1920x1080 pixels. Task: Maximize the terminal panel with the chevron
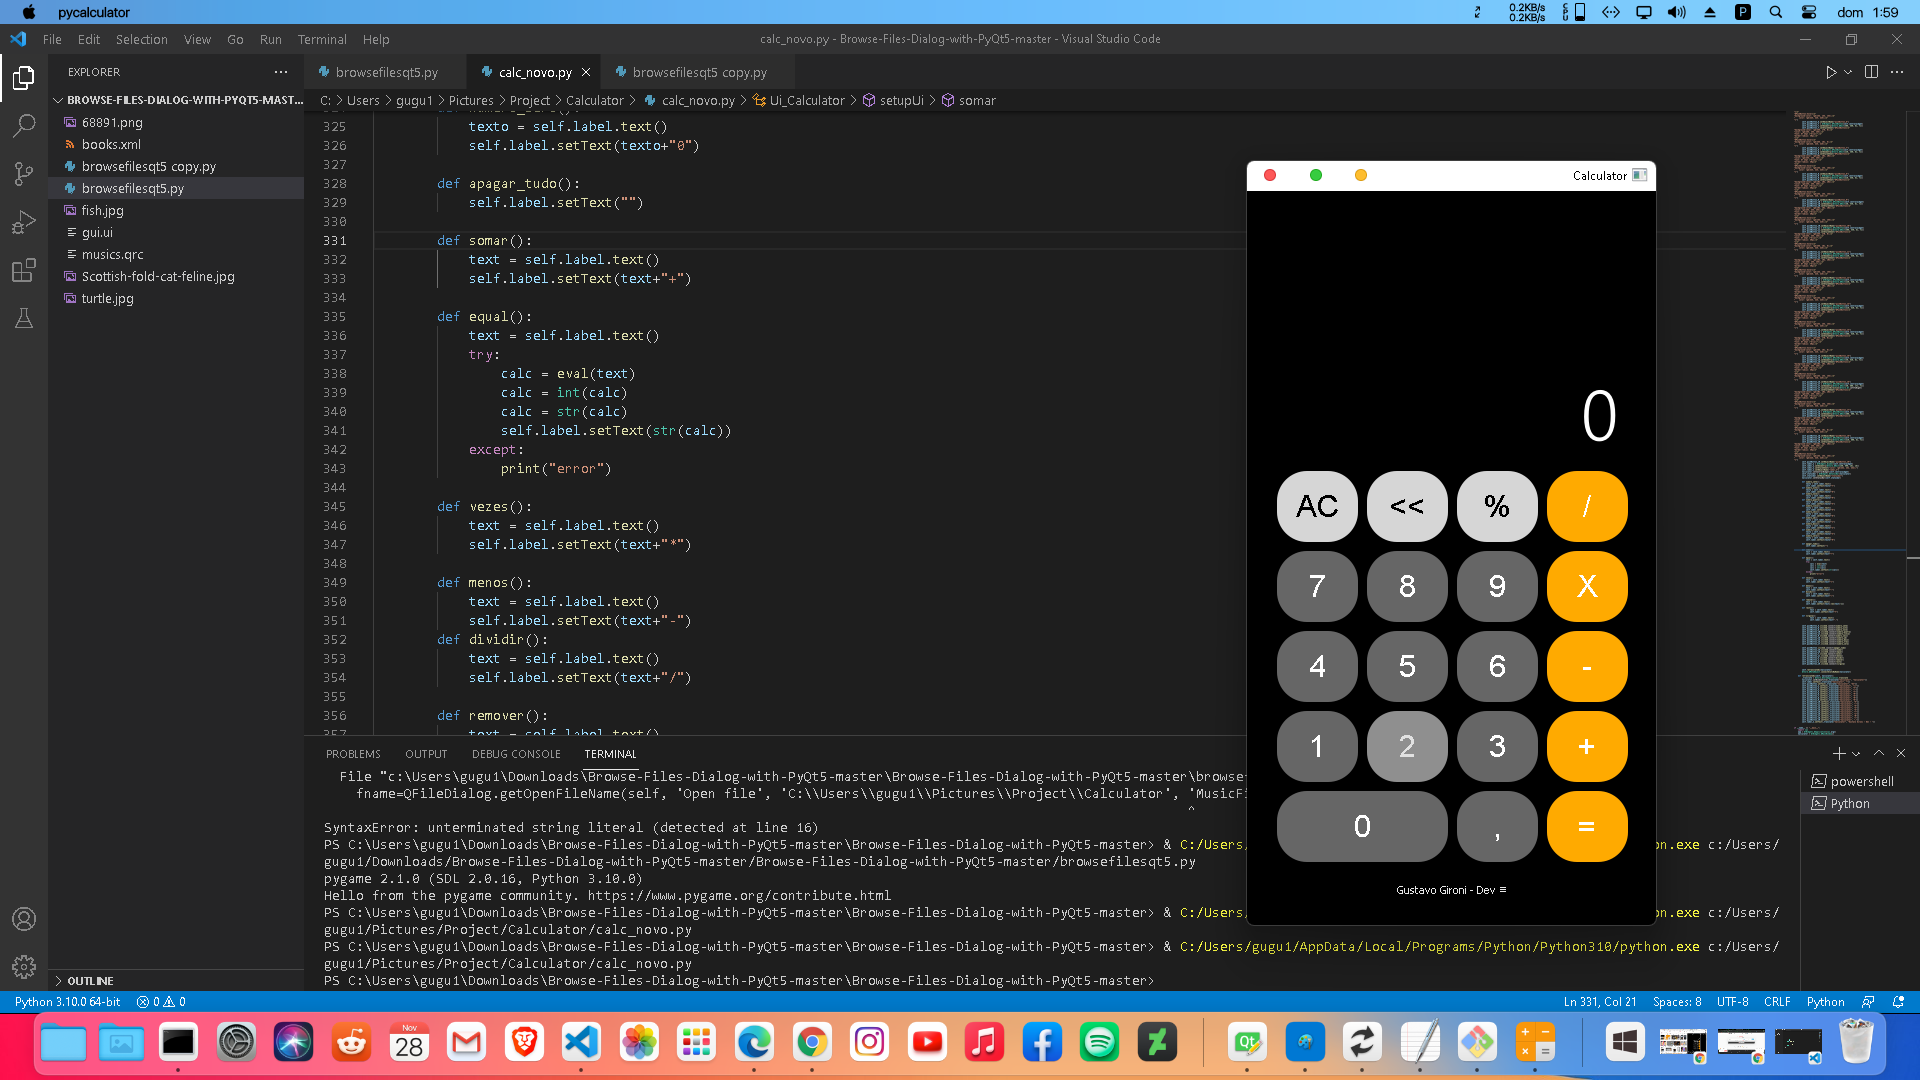pos(1879,753)
